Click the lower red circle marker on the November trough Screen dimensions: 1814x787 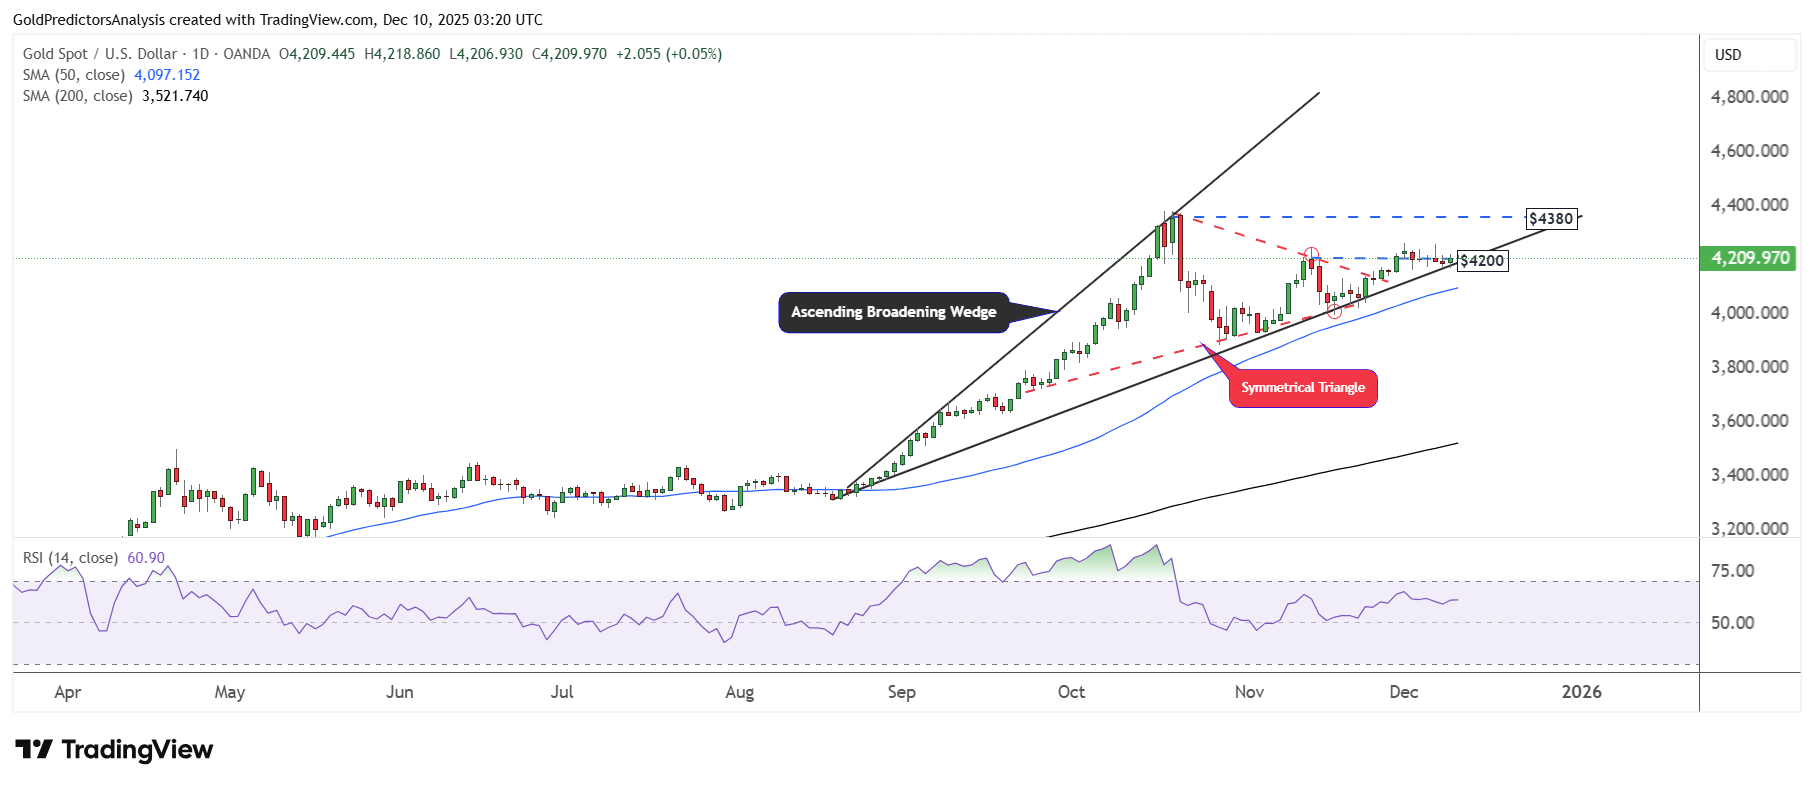click(x=1334, y=312)
